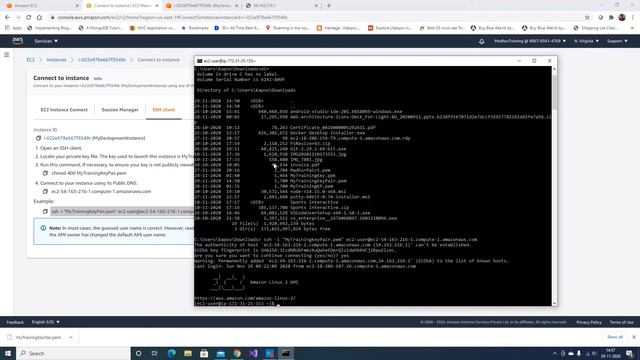Open Visual Studio from the taskbar

(253, 353)
